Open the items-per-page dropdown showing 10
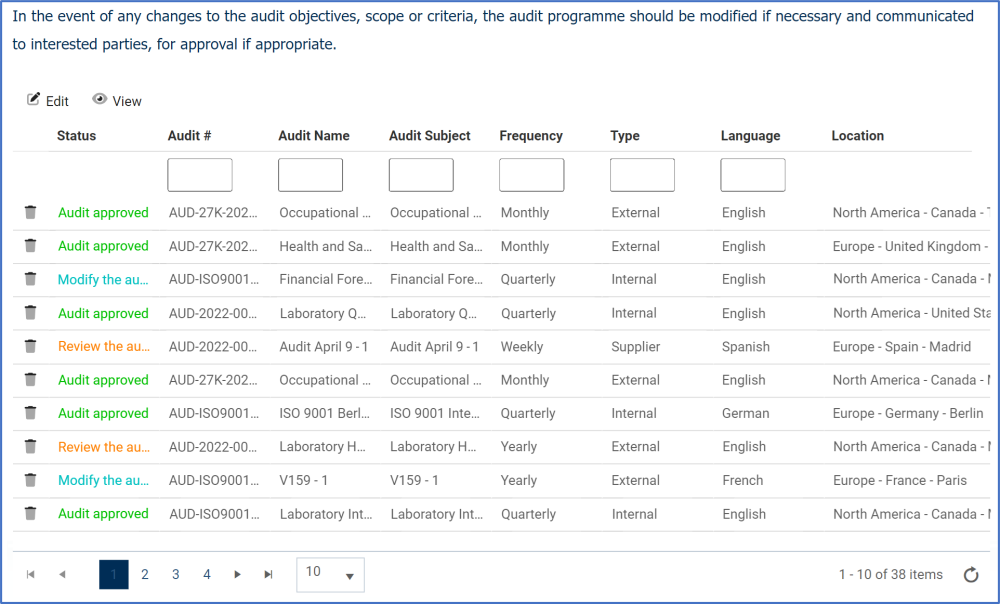This screenshot has height=604, width=1000. point(330,574)
